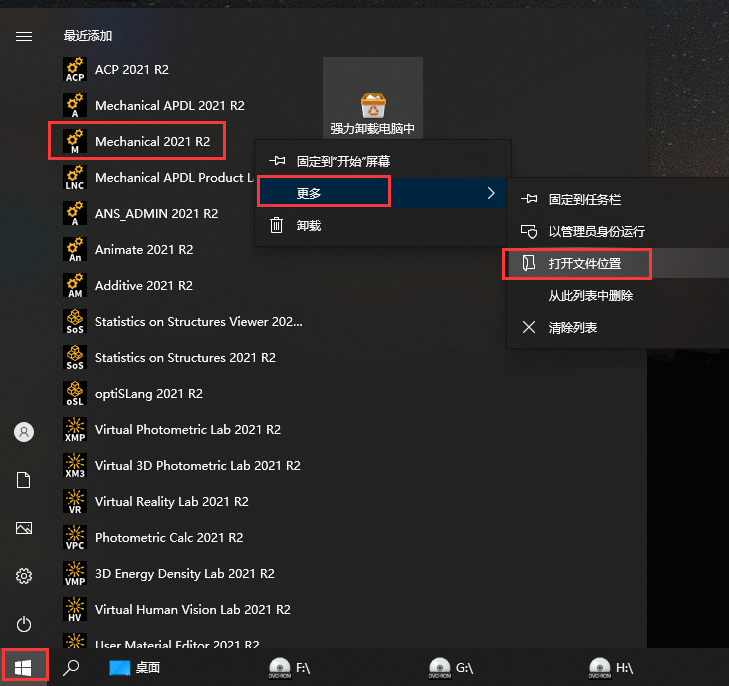729x686 pixels.
Task: Launch Virtual Reality Lab VR icon
Action: [75, 501]
